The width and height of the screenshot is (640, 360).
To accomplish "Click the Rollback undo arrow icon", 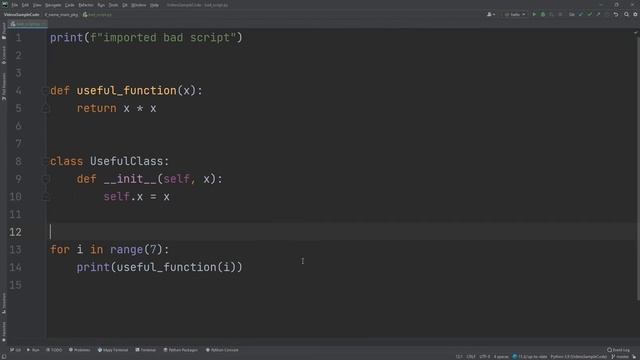I will pos(616,15).
